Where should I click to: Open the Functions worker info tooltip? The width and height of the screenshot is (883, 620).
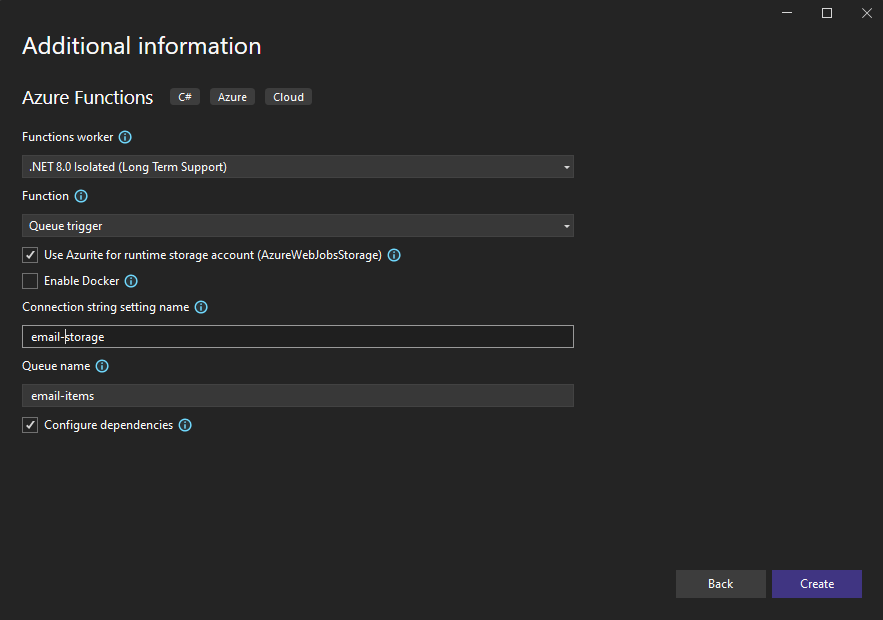click(124, 137)
